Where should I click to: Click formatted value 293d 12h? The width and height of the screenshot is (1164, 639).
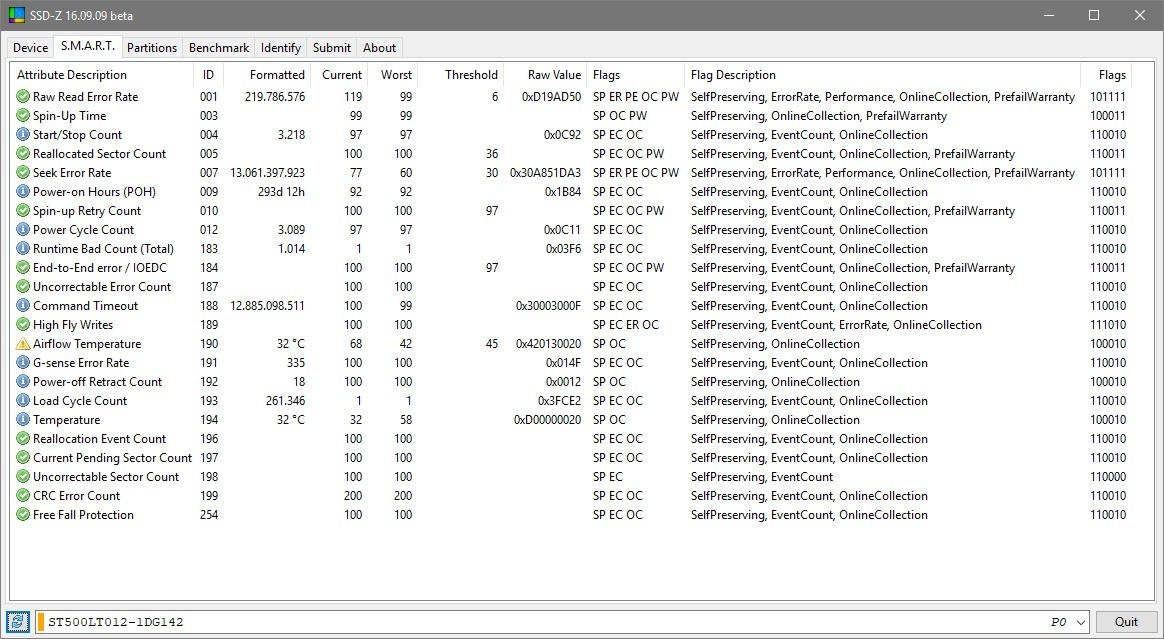tap(280, 191)
